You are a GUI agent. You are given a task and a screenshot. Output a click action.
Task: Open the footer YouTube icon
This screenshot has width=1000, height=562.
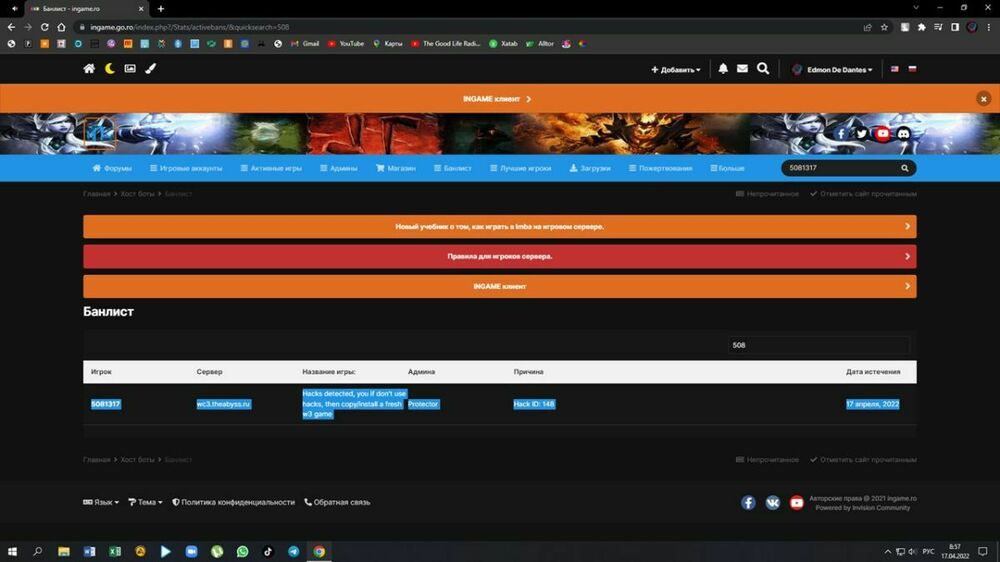797,503
